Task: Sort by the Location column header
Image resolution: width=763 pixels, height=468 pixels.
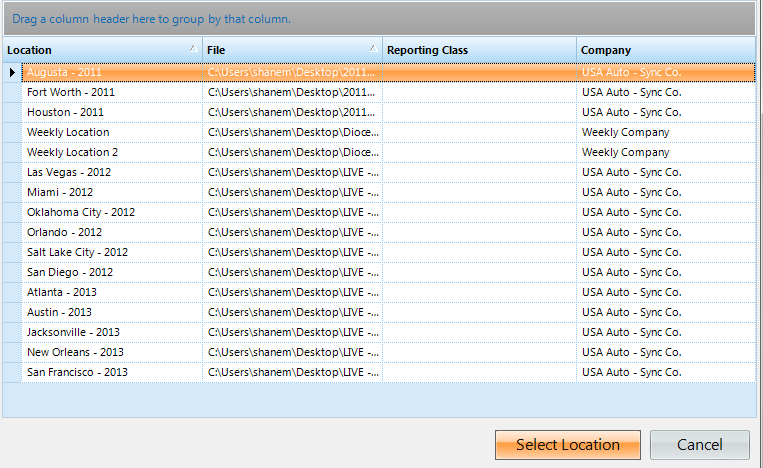Action: click(x=103, y=50)
